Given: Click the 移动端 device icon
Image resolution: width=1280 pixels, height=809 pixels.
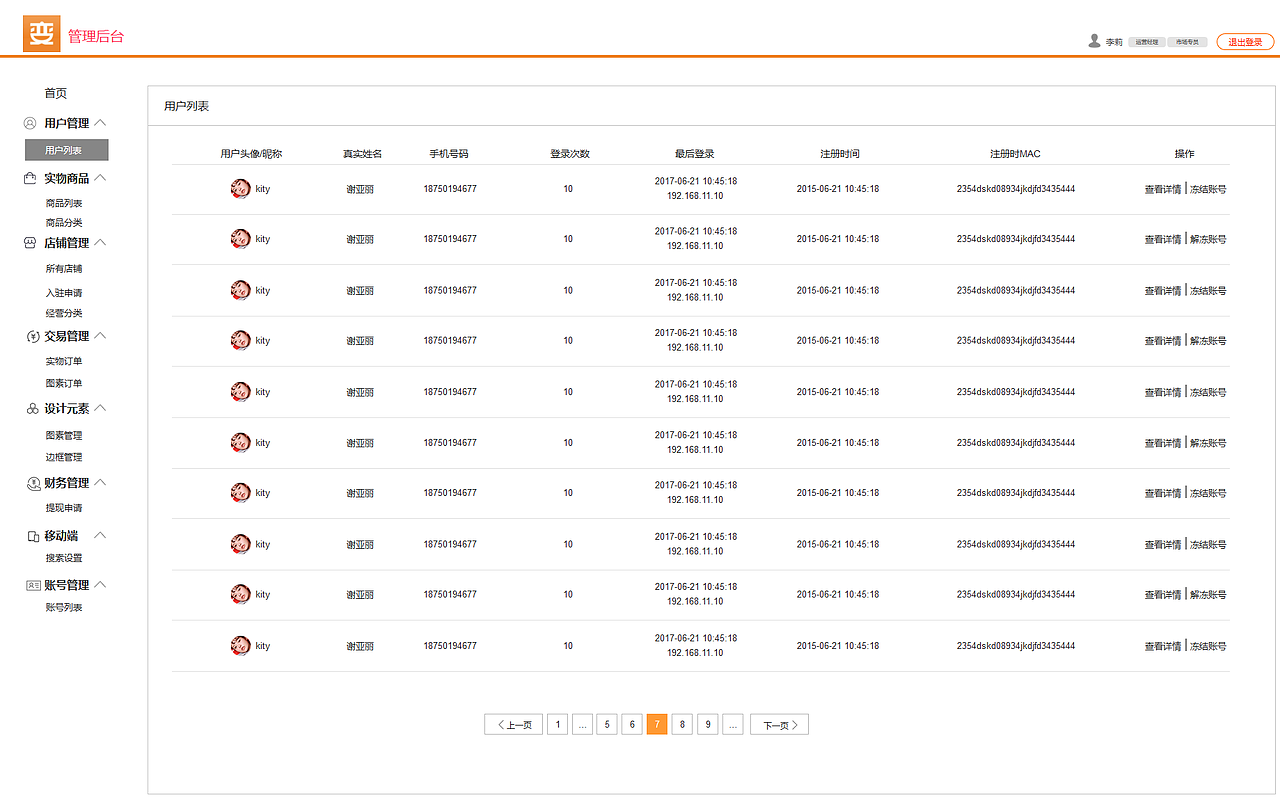Looking at the screenshot, I should pyautogui.click(x=33, y=535).
